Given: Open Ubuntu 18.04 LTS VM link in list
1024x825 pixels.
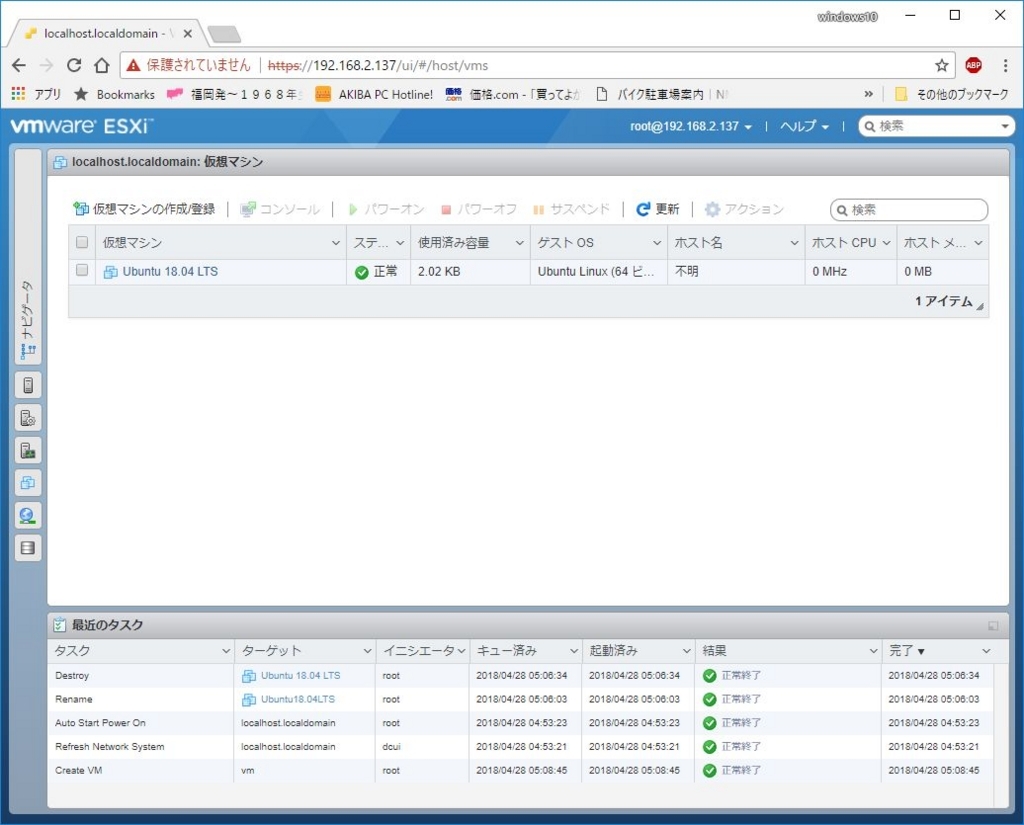Looking at the screenshot, I should [170, 271].
